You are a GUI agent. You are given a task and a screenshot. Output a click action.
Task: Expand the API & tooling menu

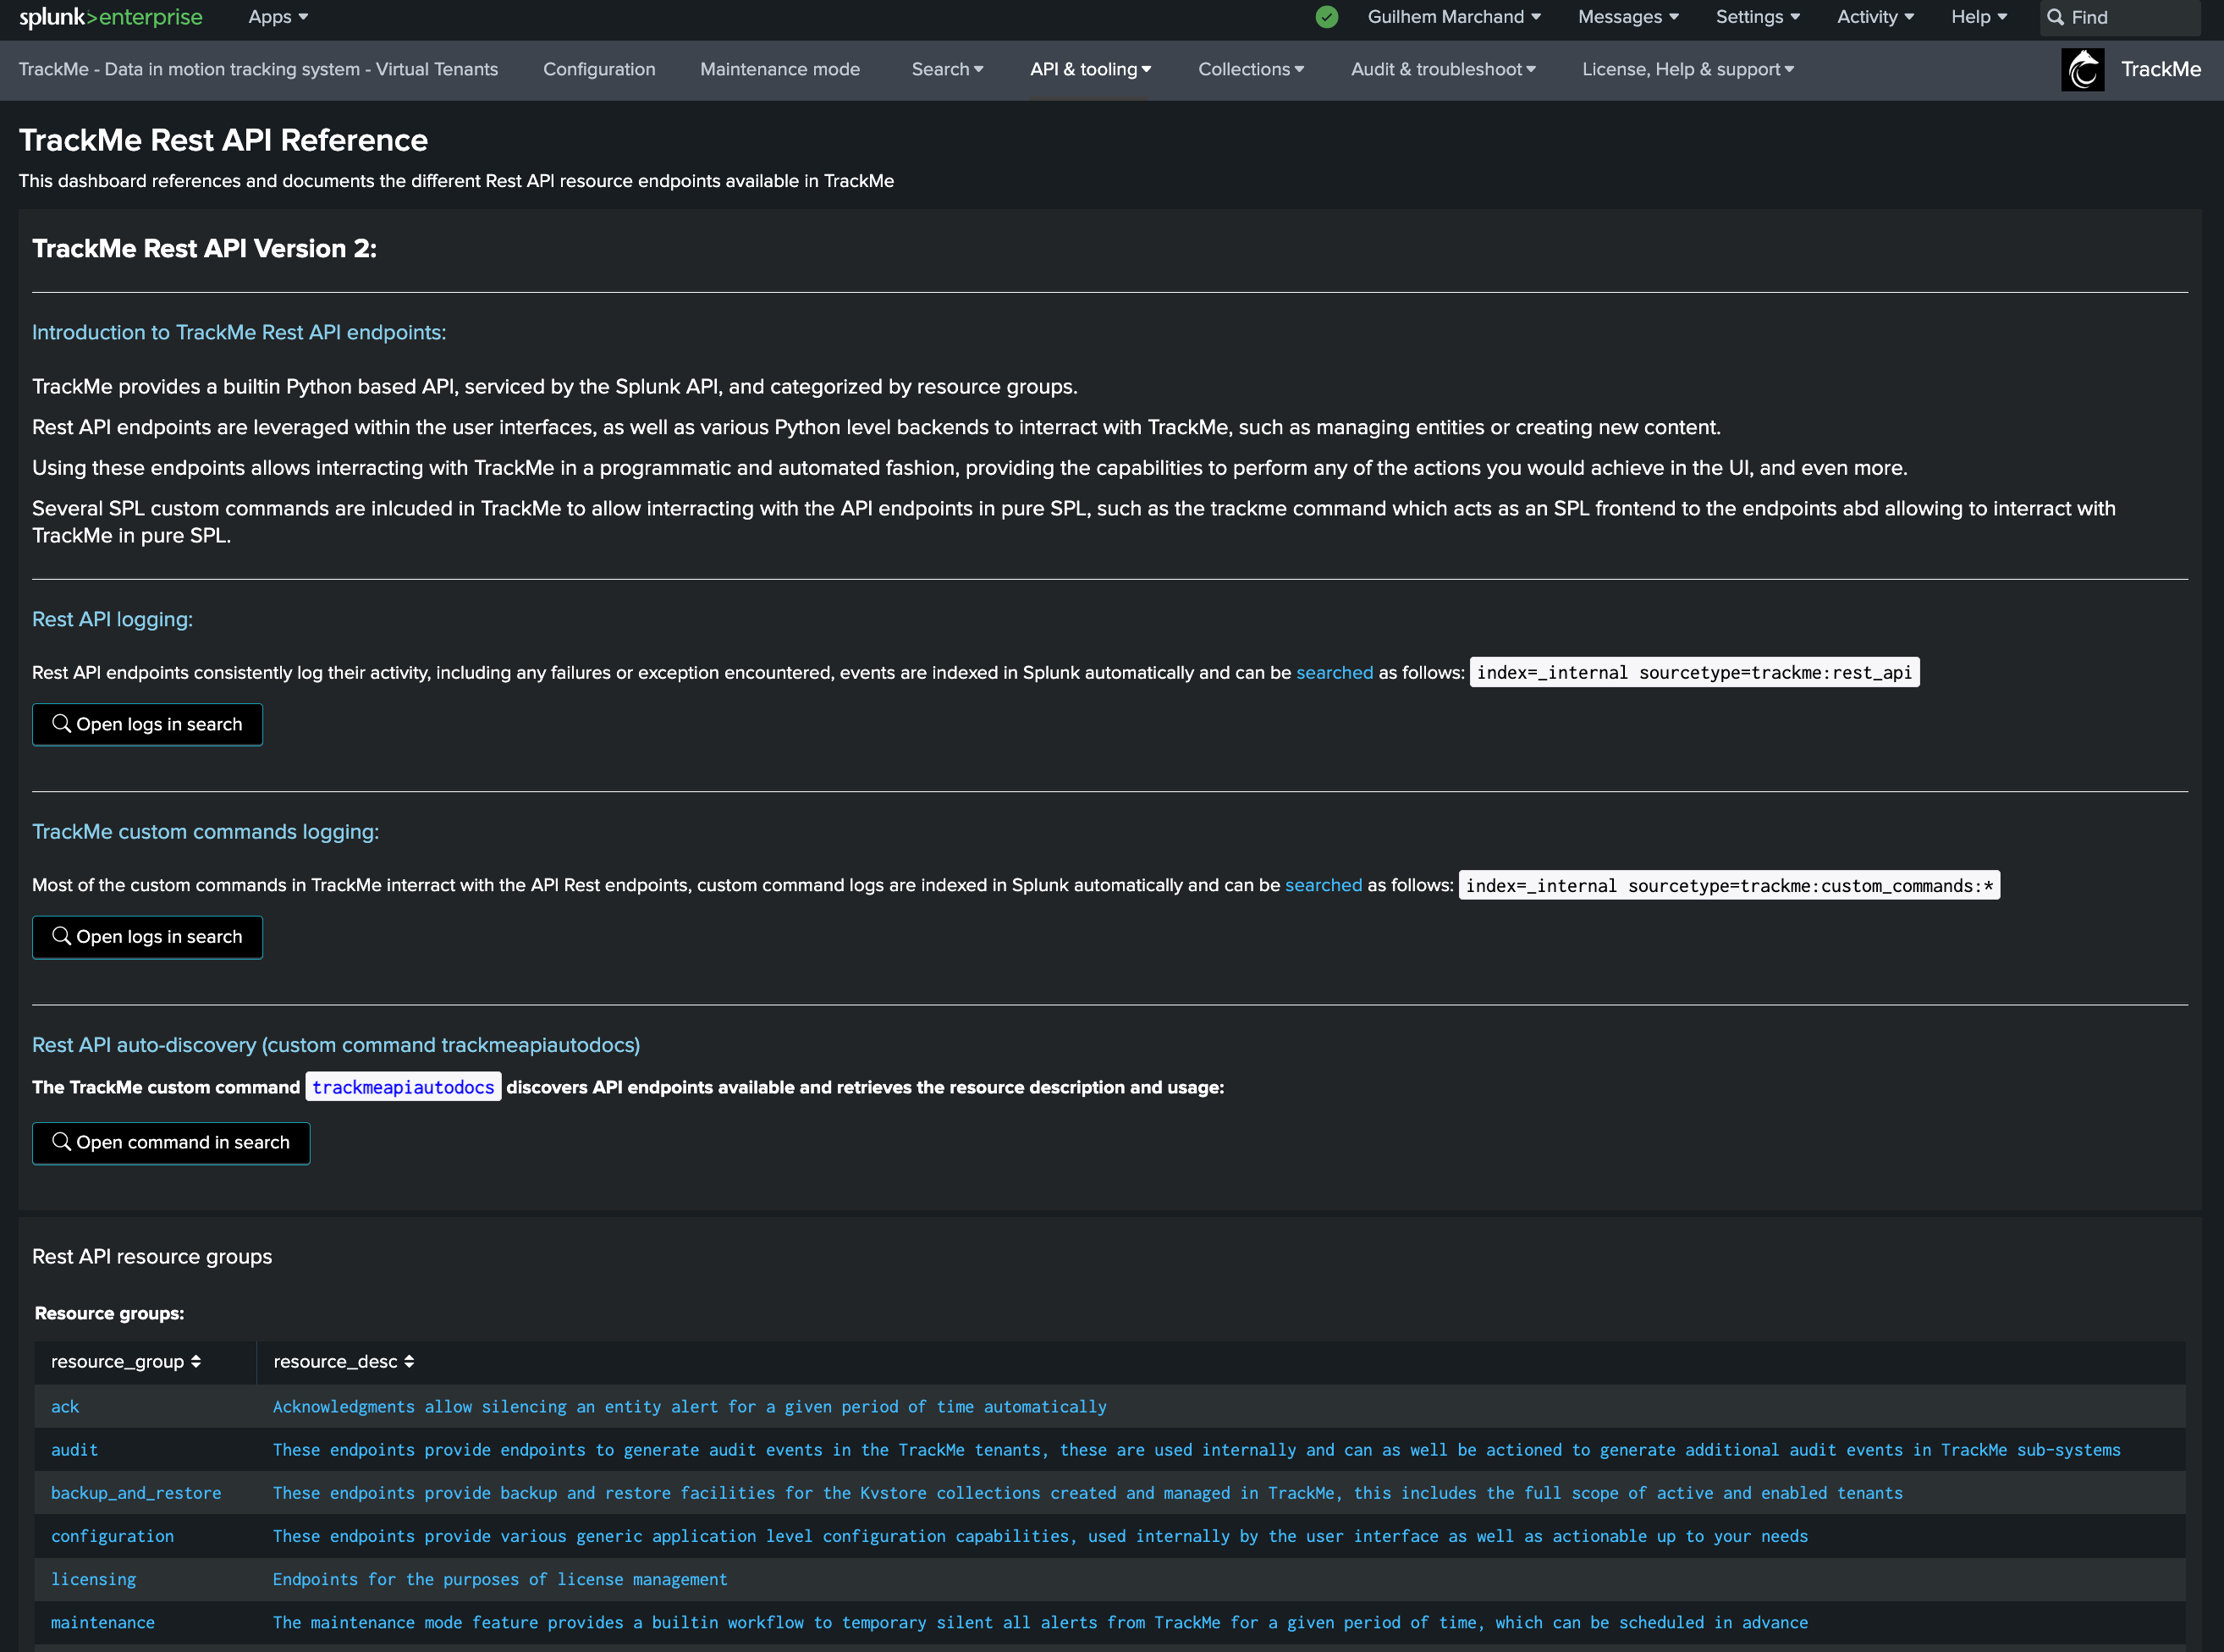click(x=1090, y=69)
